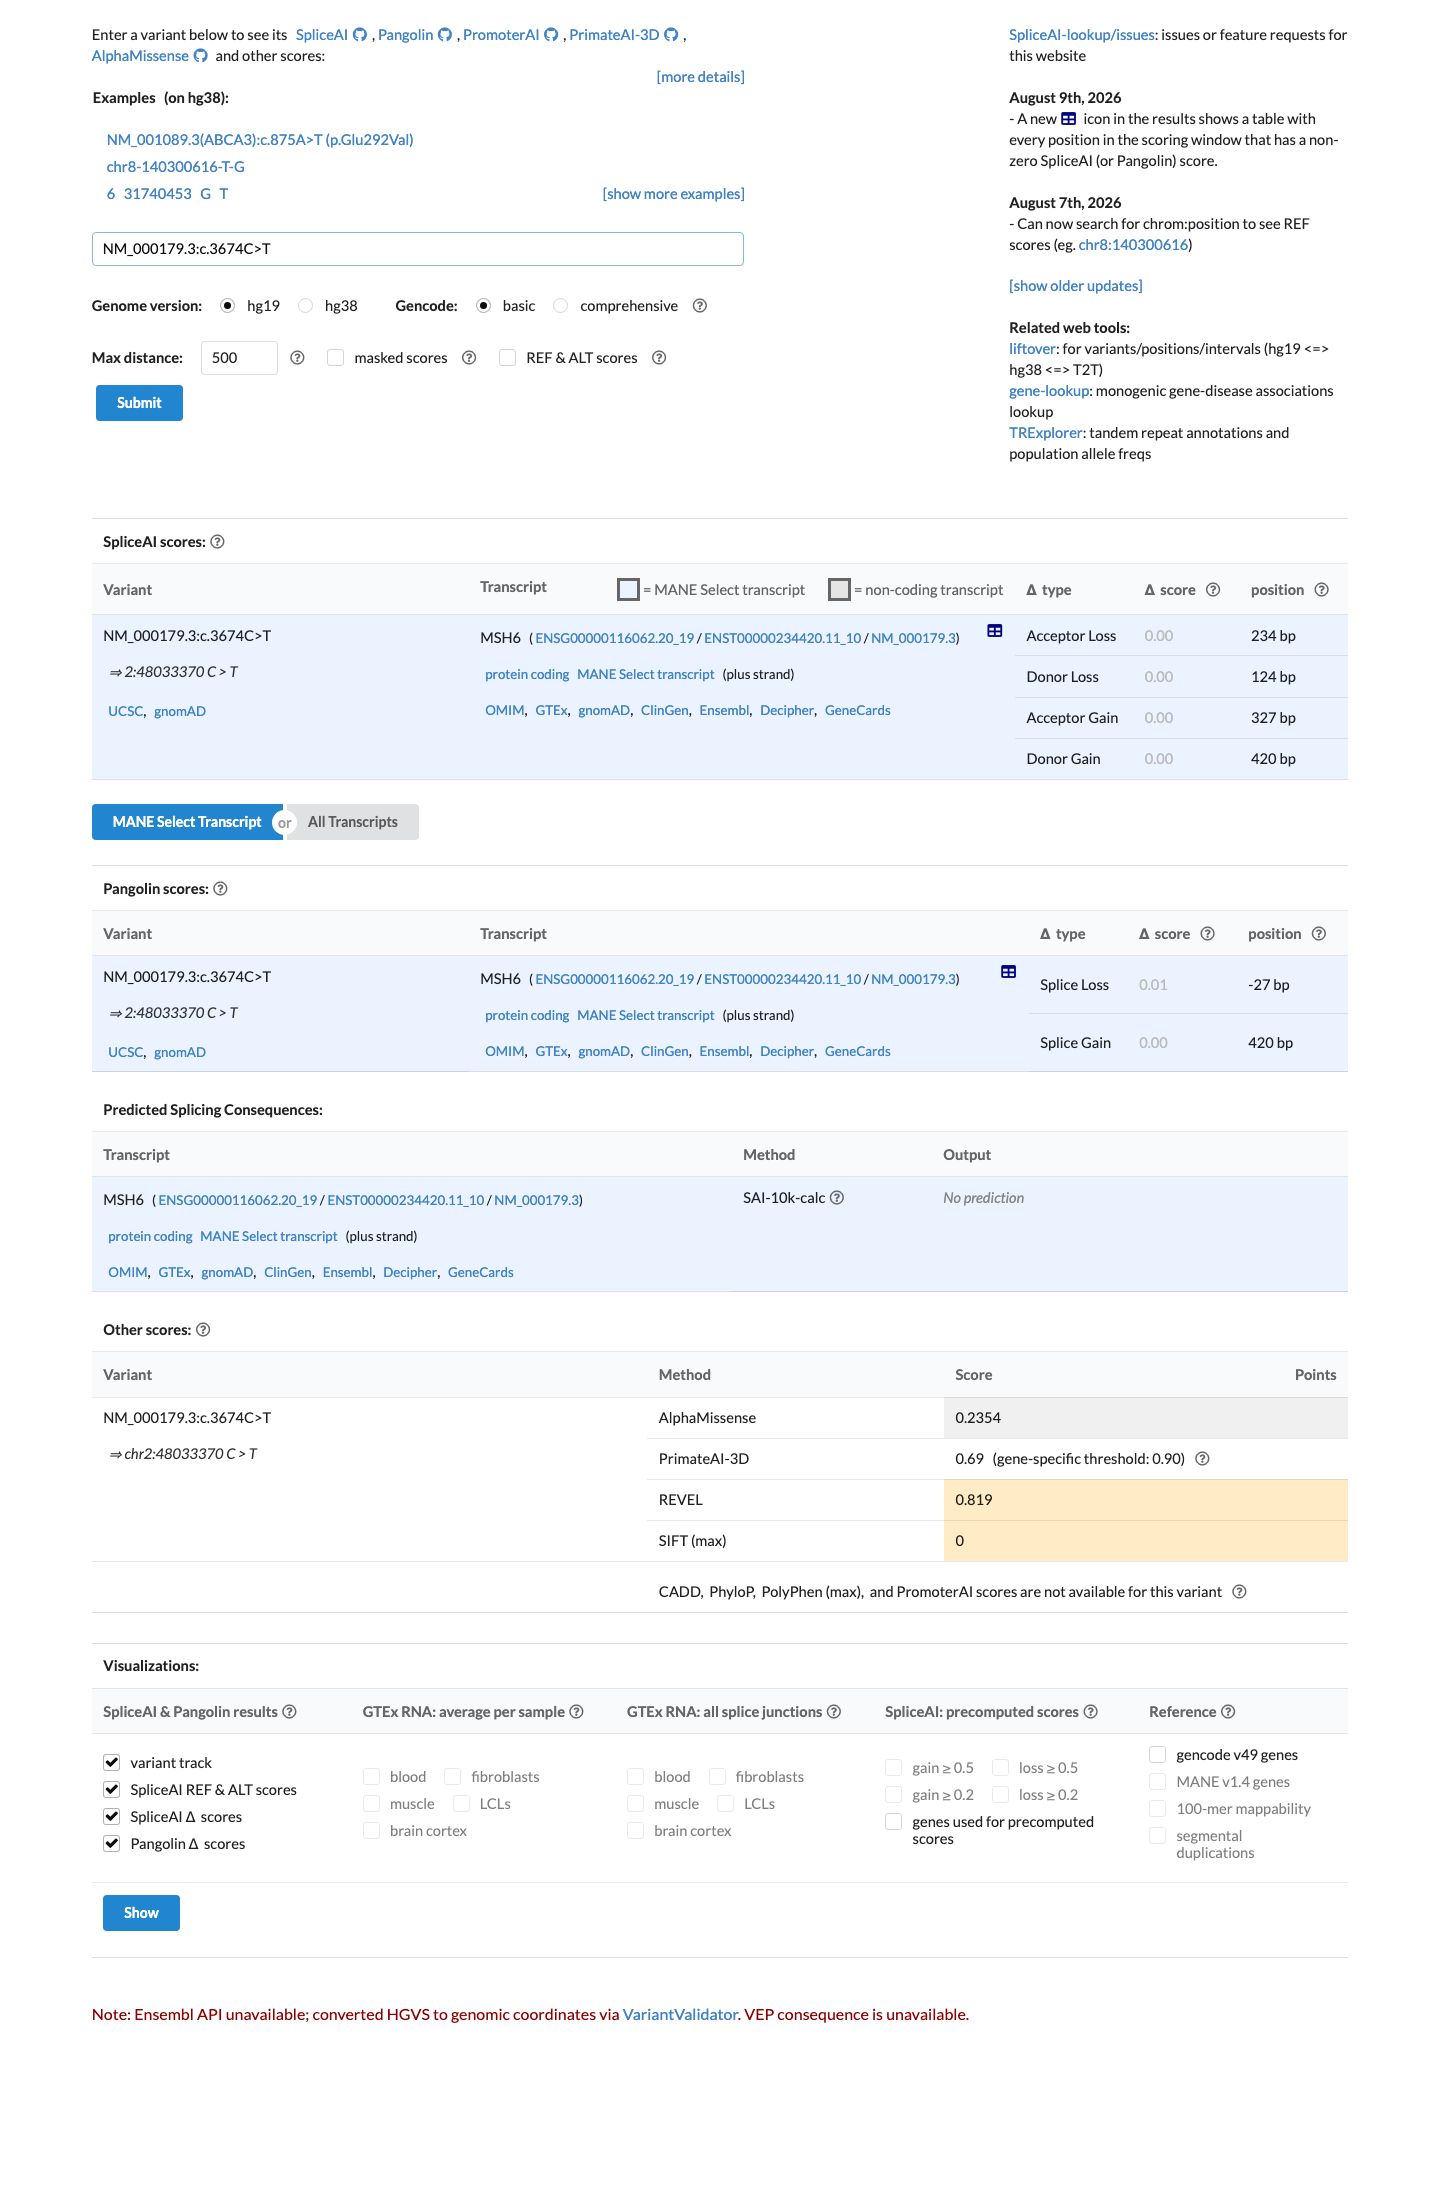Screen dimensions: 1454x2200
Task: Enable REF & ALT scores checkbox
Action: point(508,358)
